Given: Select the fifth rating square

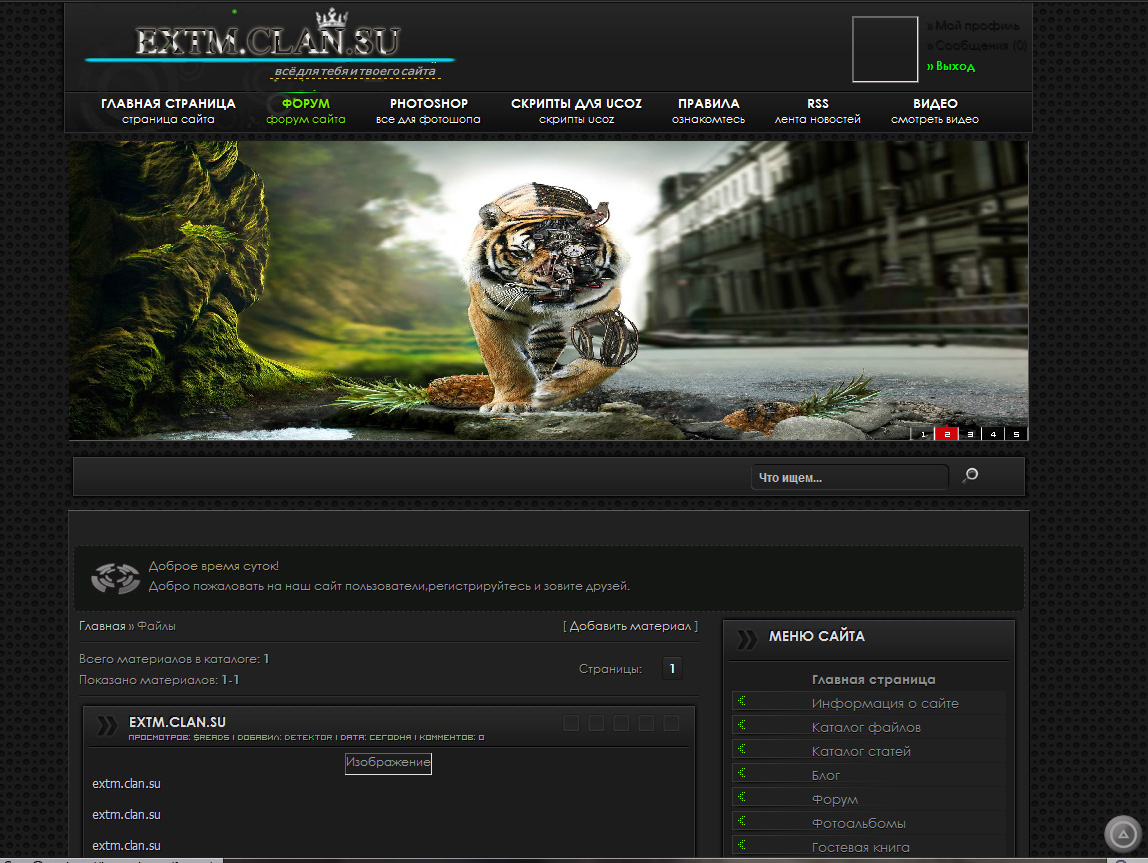Looking at the screenshot, I should 671,723.
